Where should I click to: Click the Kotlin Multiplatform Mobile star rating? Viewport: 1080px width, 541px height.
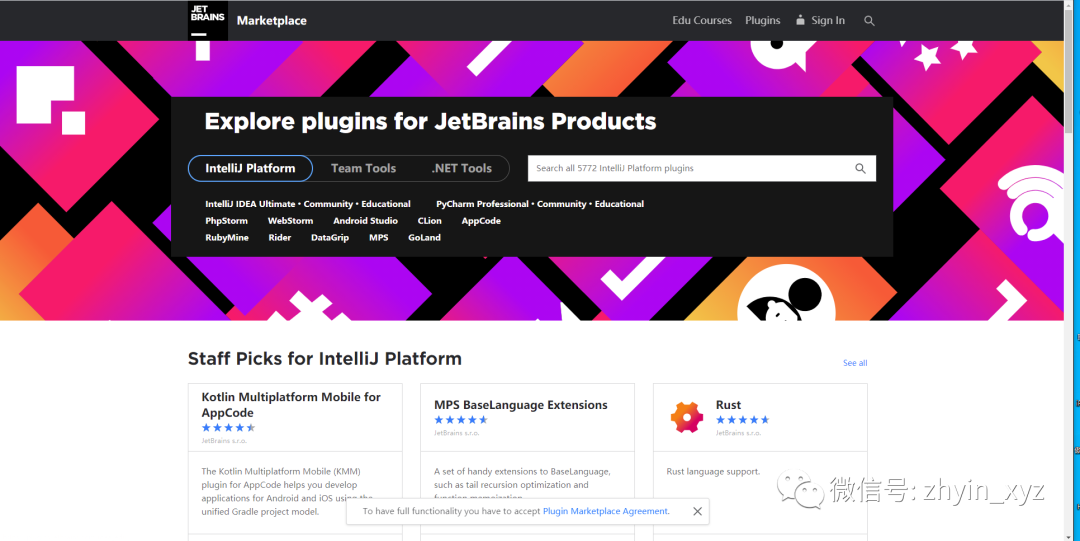(228, 427)
